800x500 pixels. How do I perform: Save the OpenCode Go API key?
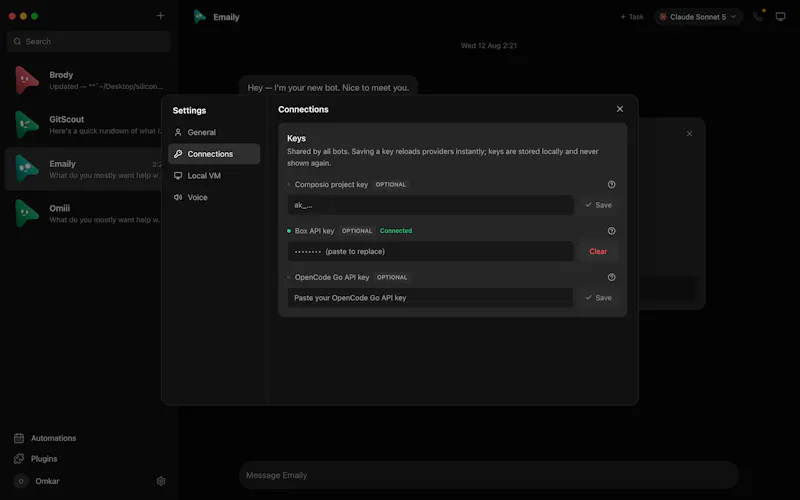pyautogui.click(x=598, y=298)
